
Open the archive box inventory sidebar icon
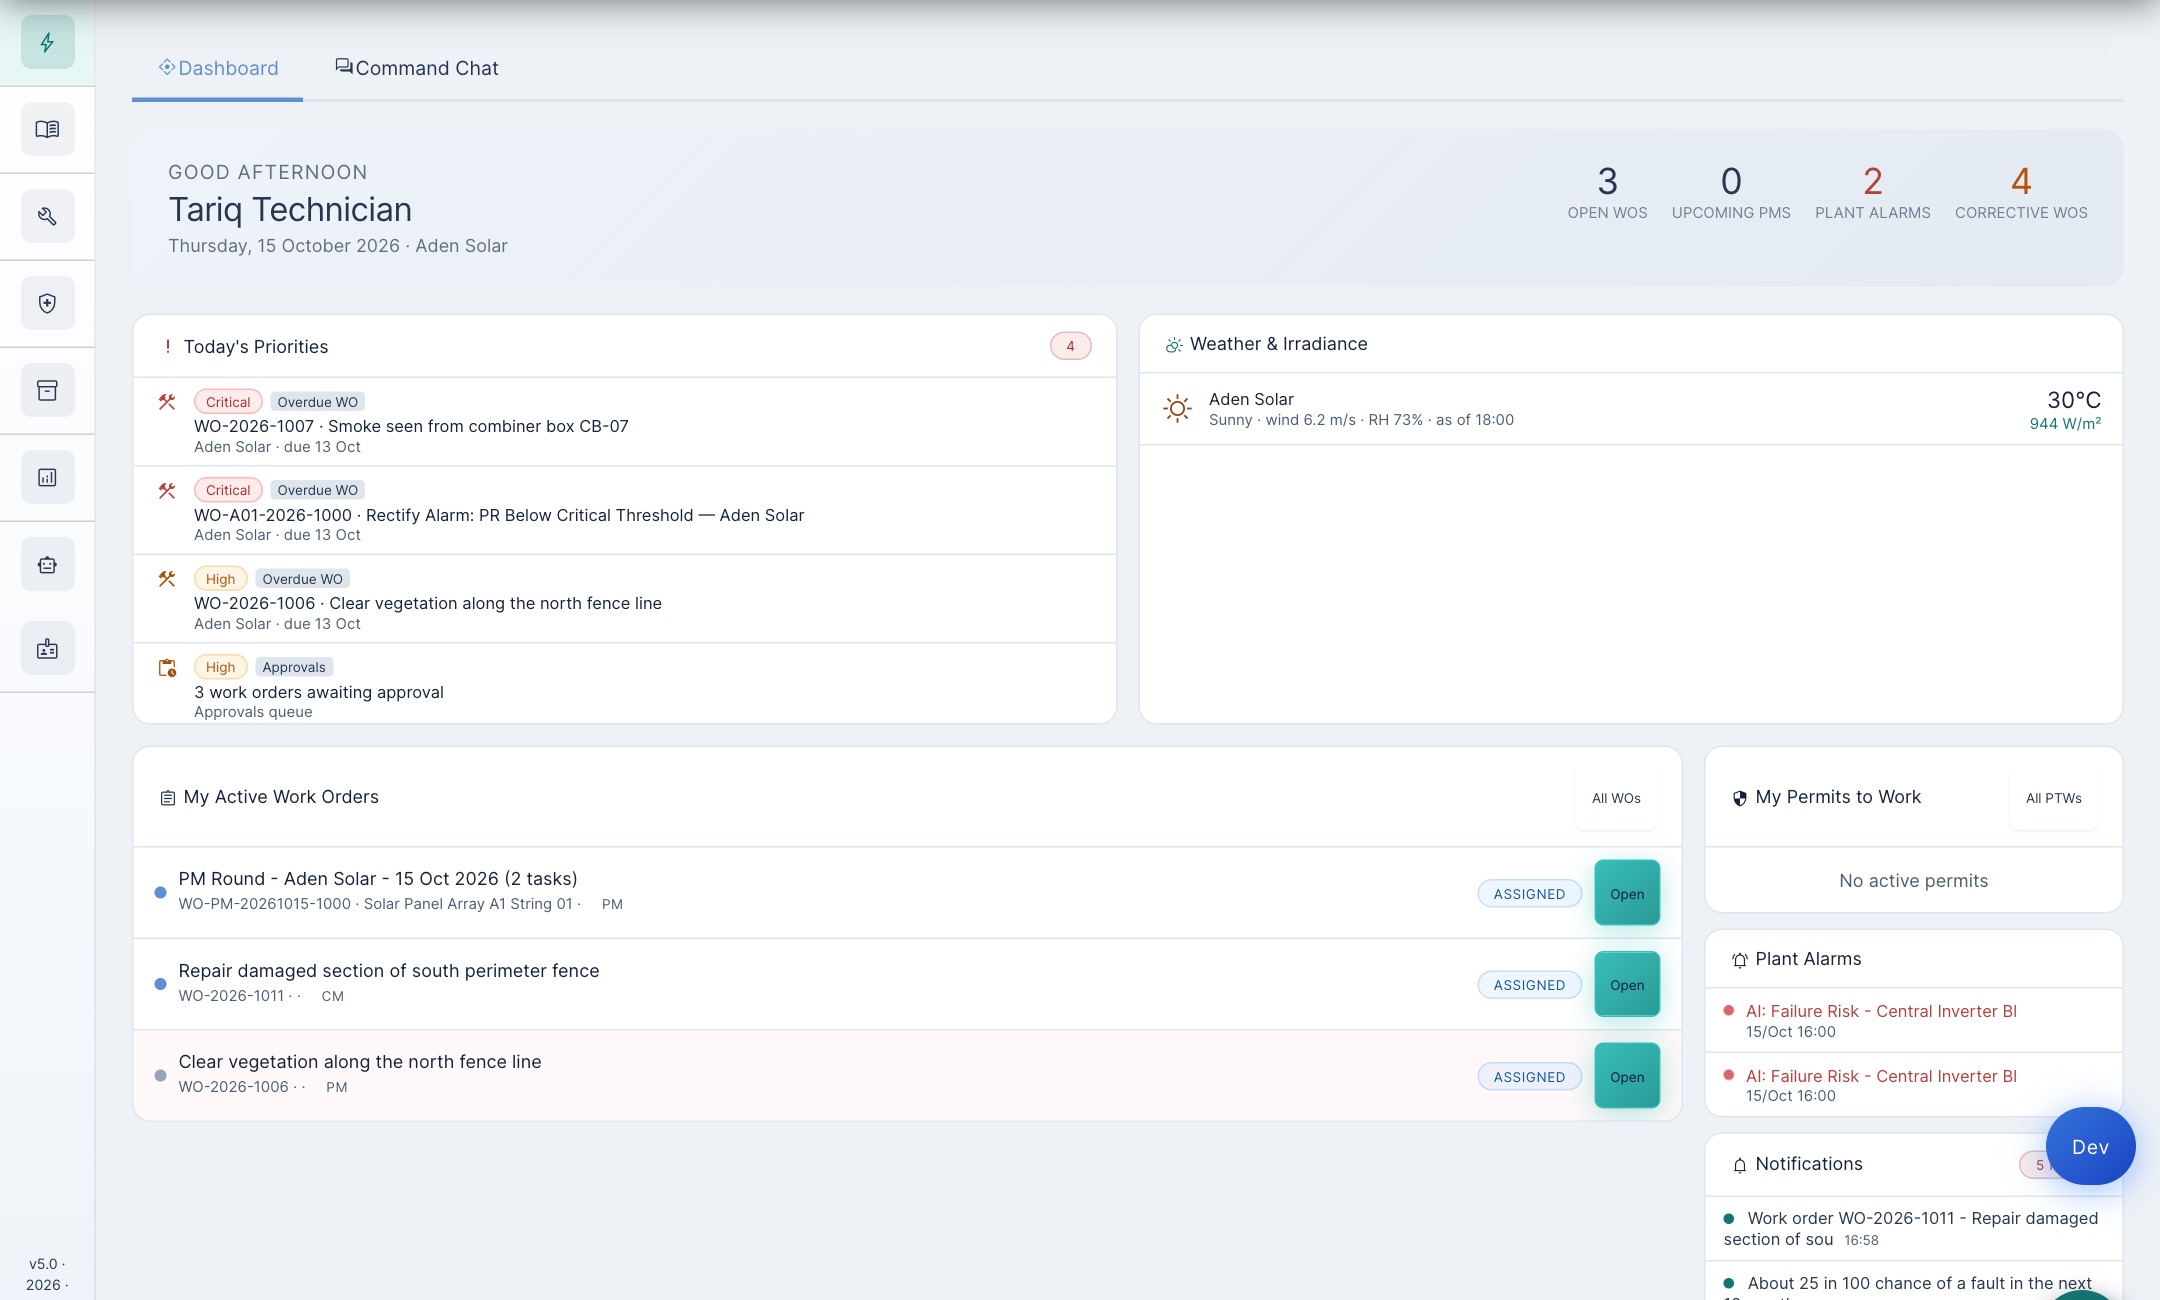click(x=47, y=390)
